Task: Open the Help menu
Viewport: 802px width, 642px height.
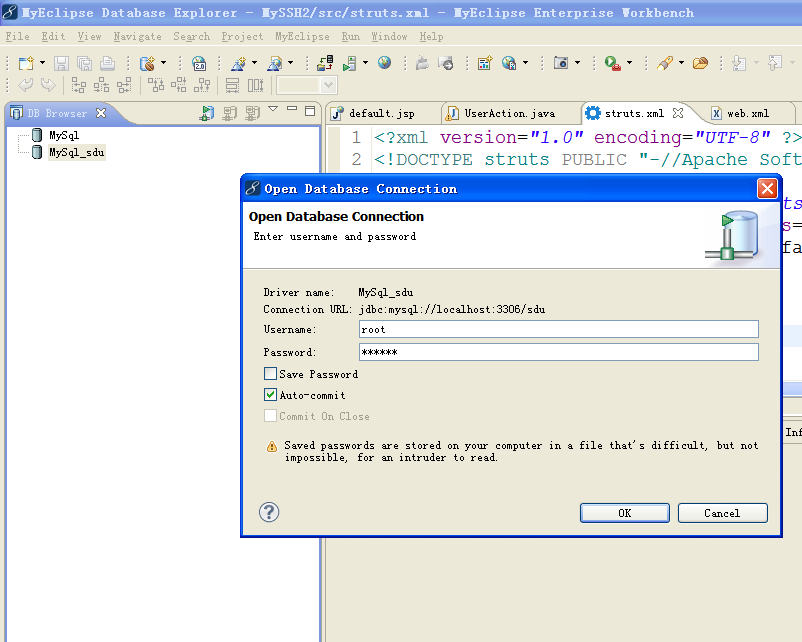Action: click(431, 37)
